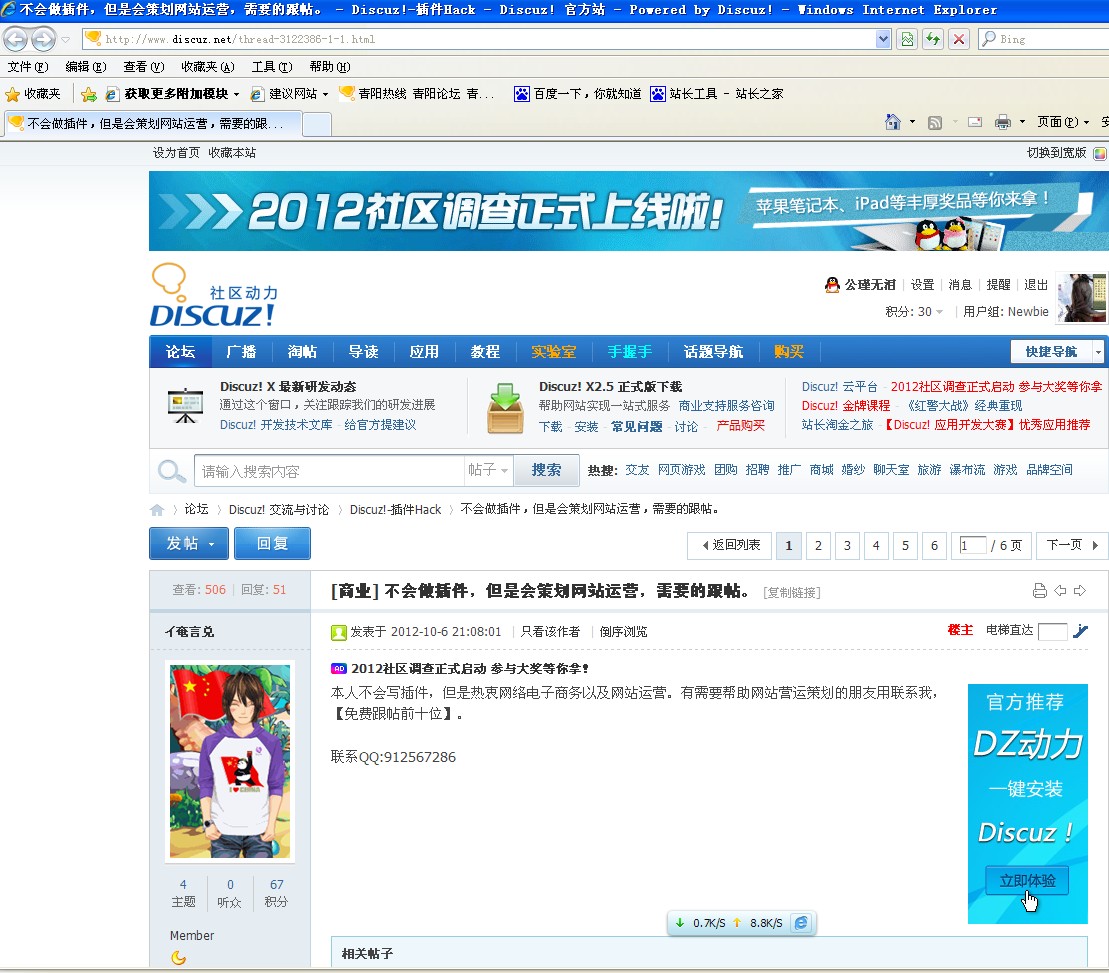
Task: Click the color style switch icon
Action: coord(1100,153)
